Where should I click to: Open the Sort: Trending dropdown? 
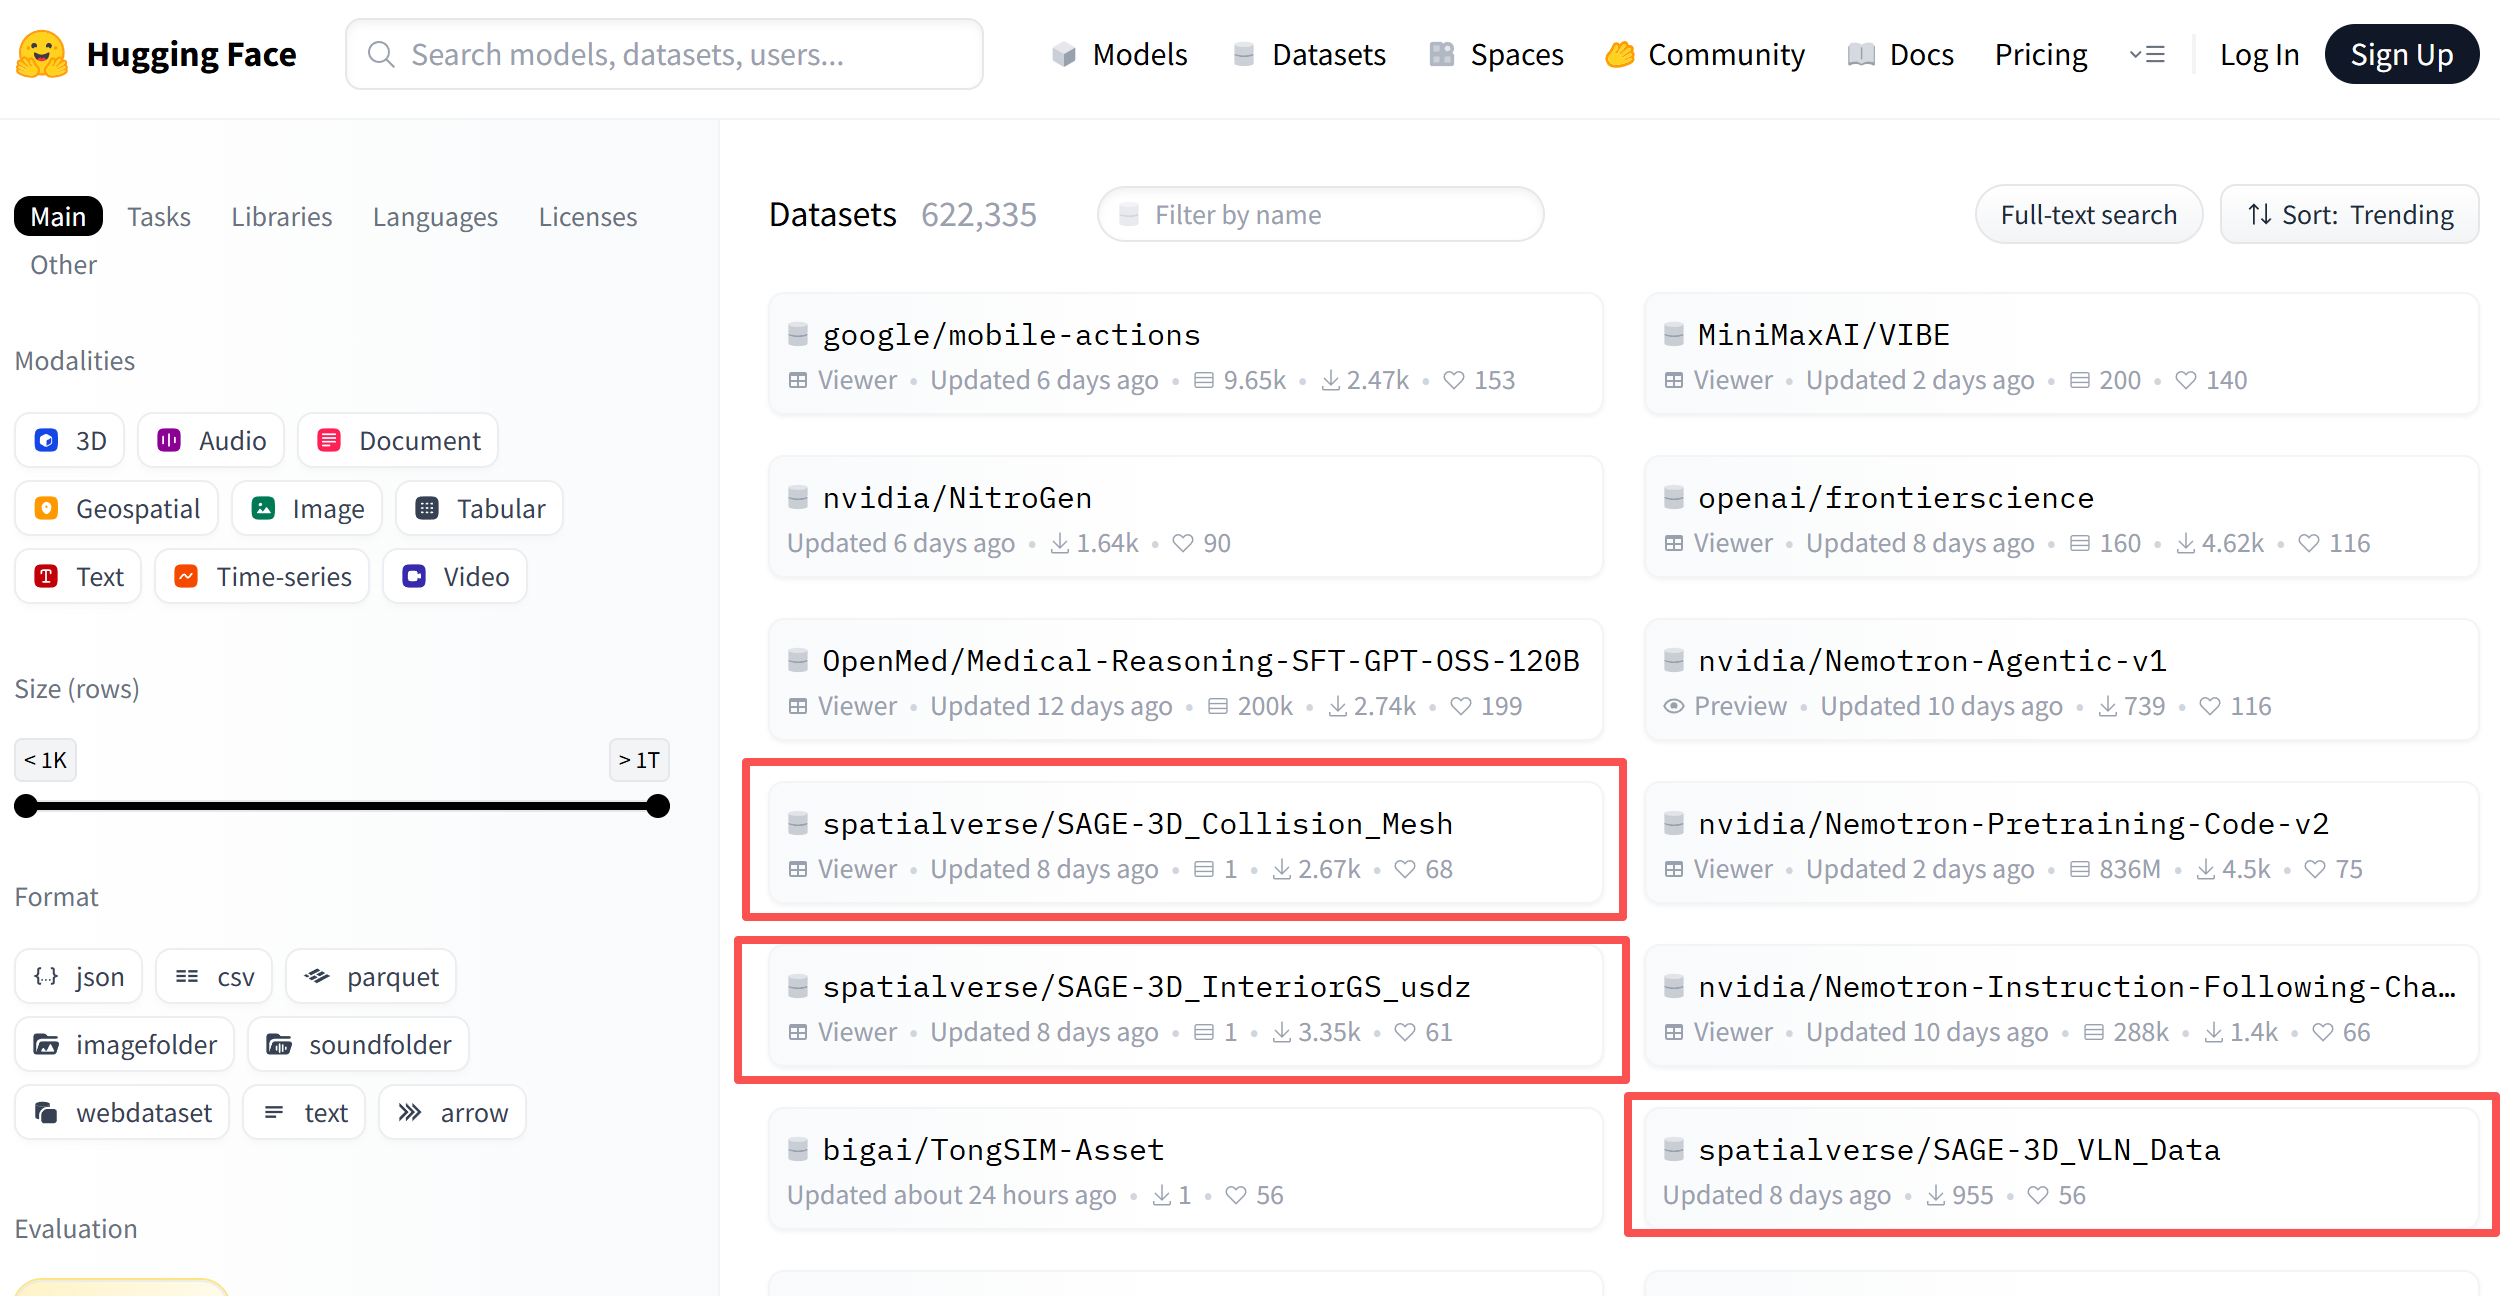click(2349, 215)
